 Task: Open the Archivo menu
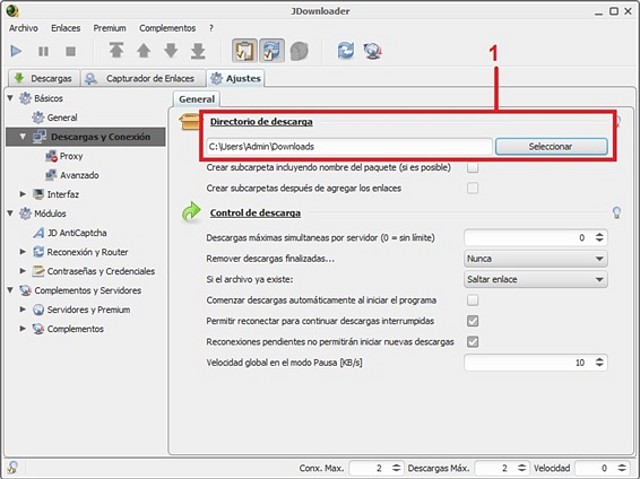pyautogui.click(x=24, y=28)
